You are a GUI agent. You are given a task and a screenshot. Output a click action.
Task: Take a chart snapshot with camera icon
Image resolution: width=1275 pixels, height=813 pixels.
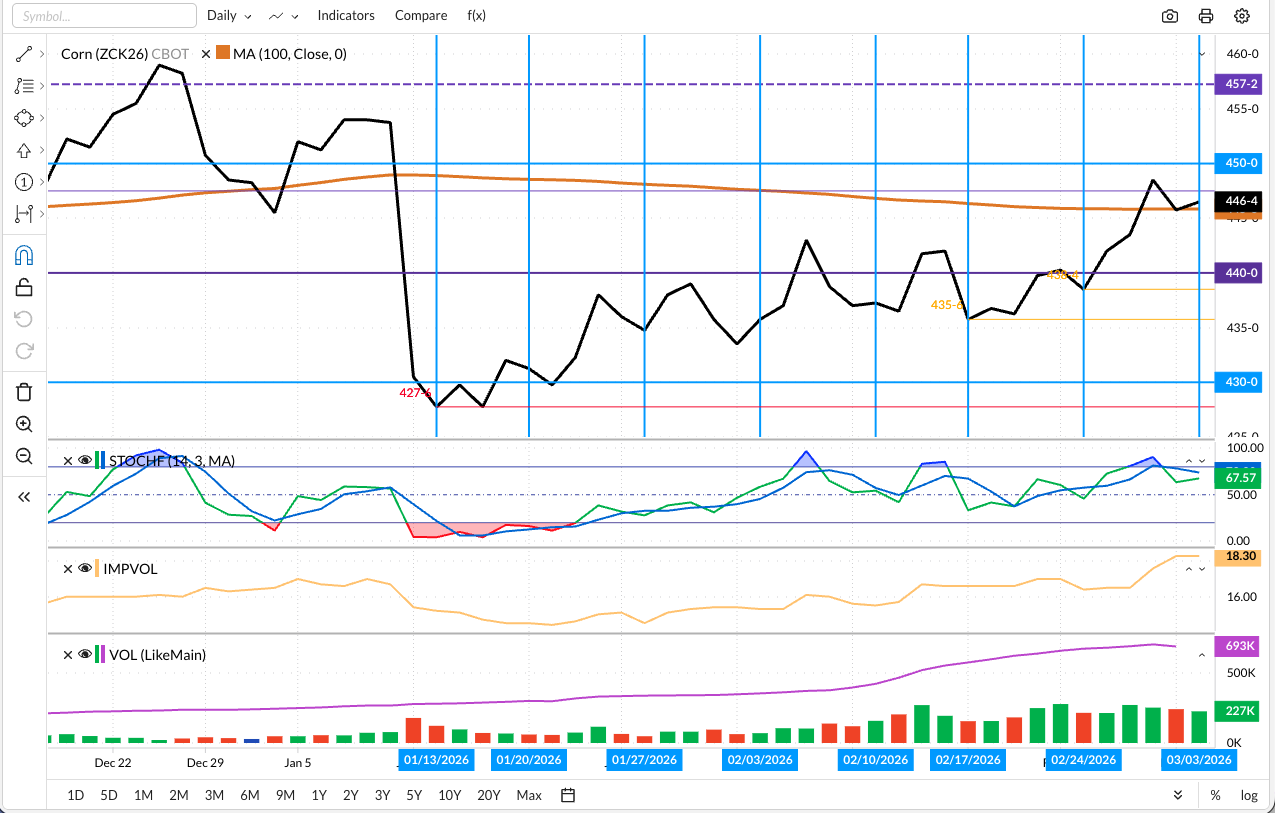(1169, 16)
